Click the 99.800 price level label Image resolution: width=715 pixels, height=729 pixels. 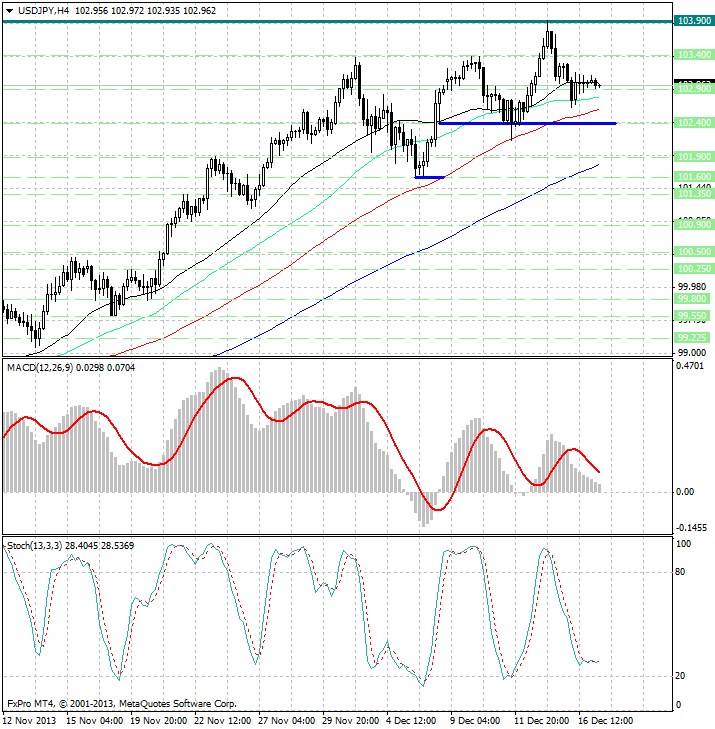[x=692, y=299]
